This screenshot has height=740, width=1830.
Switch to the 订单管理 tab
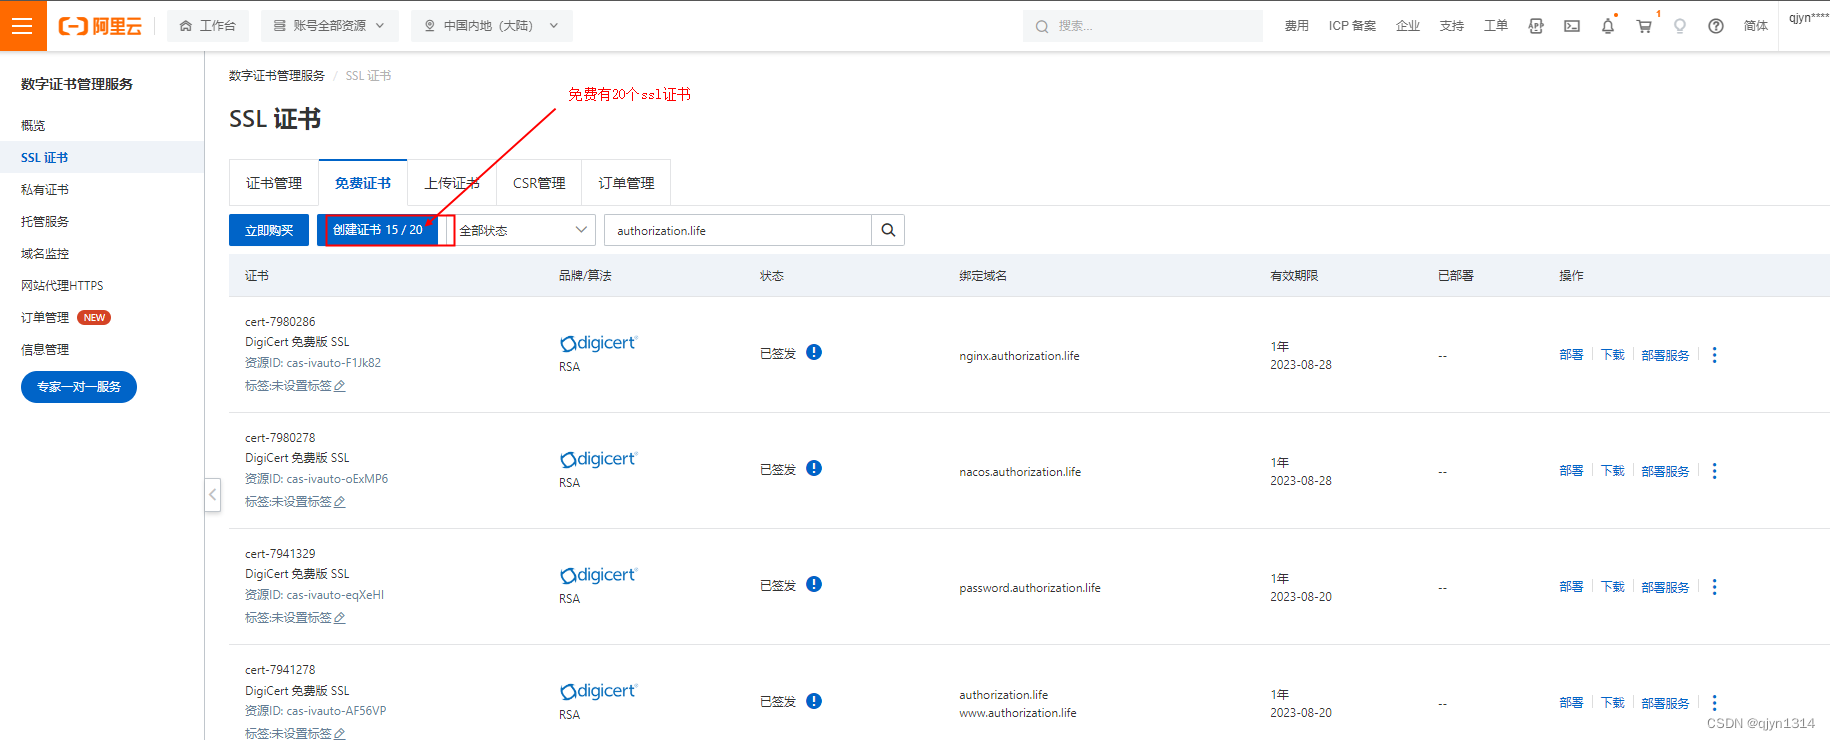click(626, 183)
